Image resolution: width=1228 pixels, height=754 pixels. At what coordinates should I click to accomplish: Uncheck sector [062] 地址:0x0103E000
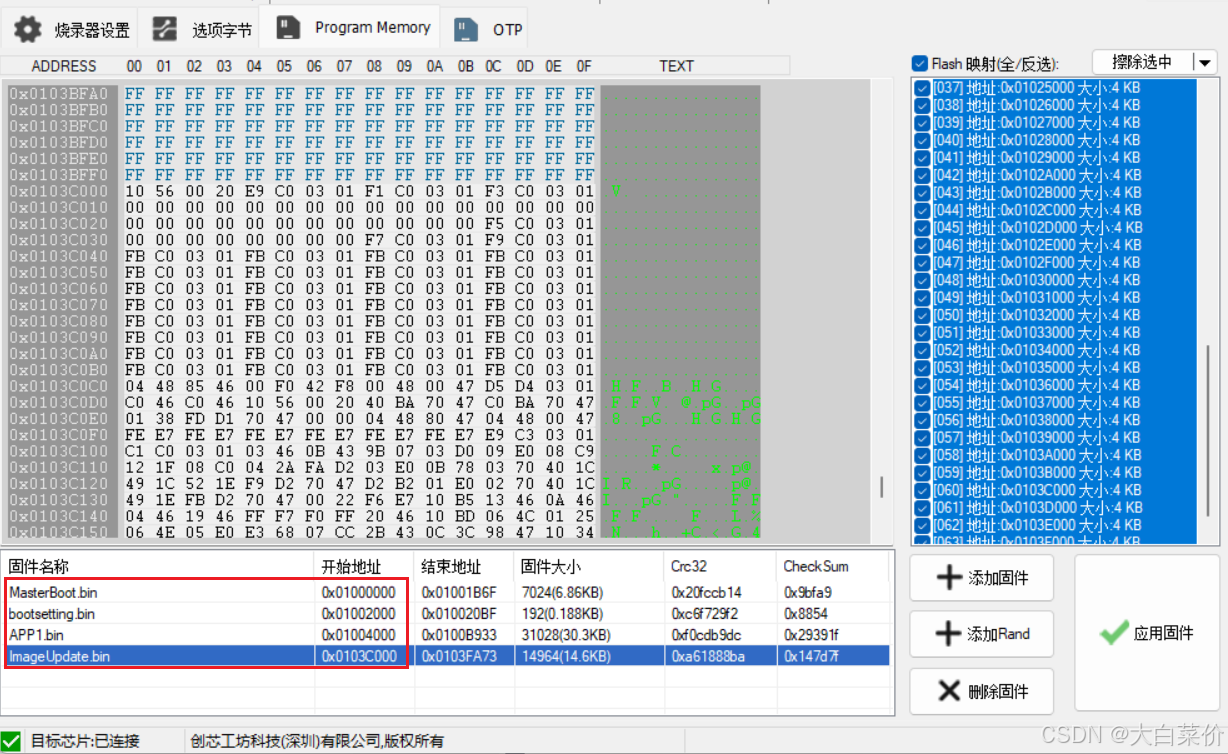[922, 525]
